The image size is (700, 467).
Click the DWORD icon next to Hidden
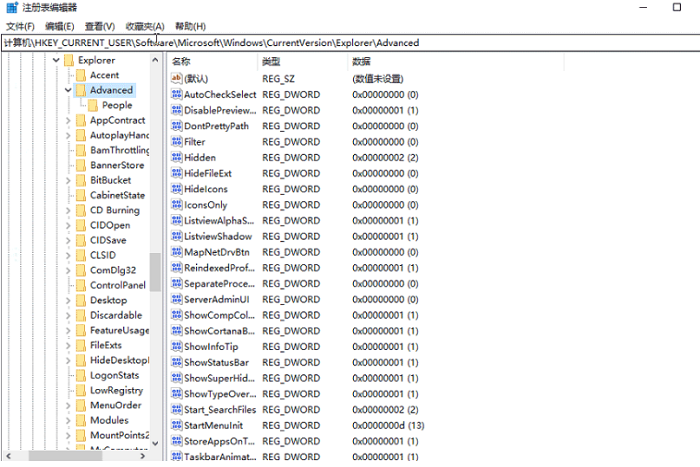pos(176,158)
